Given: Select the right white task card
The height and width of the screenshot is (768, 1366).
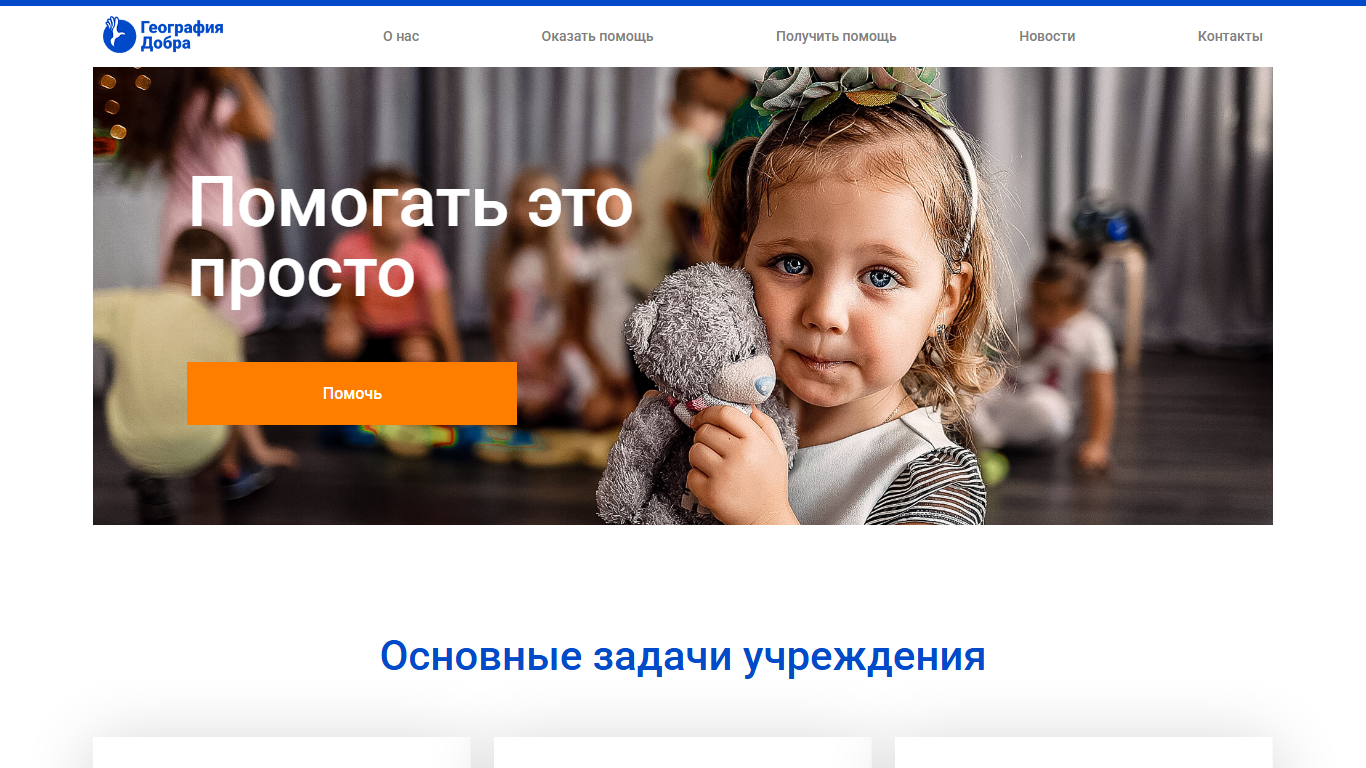Looking at the screenshot, I should tap(1084, 753).
